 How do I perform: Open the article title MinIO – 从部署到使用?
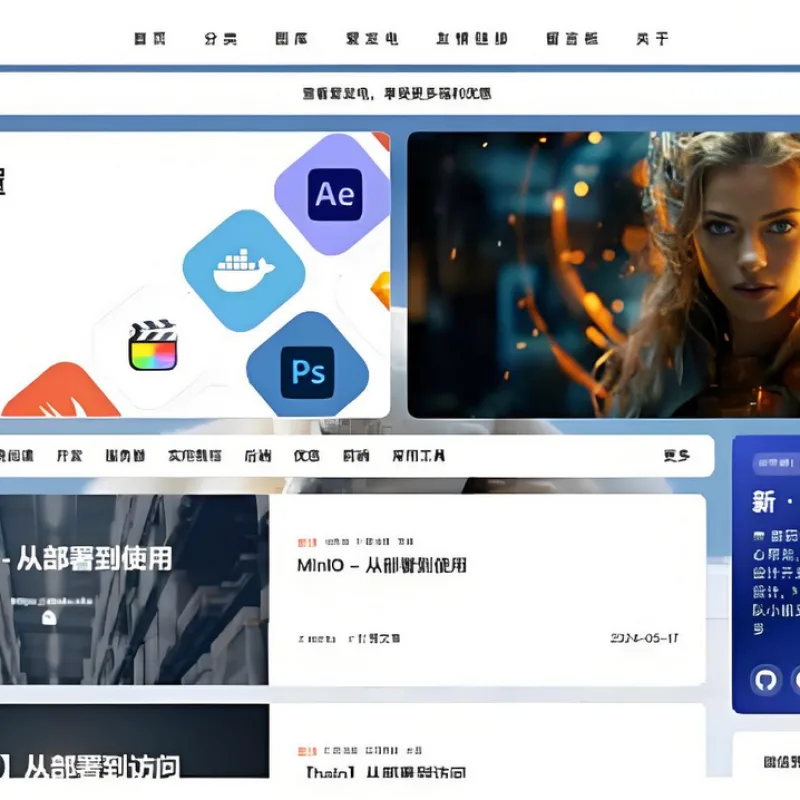click(x=382, y=565)
